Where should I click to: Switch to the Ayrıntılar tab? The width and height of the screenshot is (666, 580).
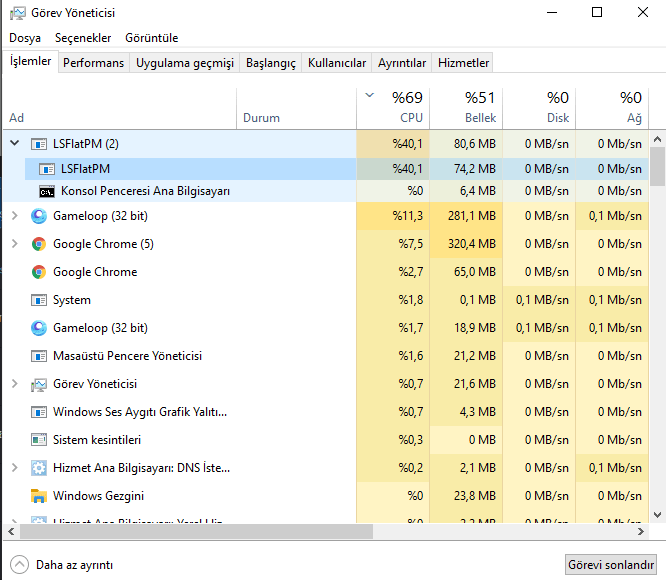click(x=402, y=63)
